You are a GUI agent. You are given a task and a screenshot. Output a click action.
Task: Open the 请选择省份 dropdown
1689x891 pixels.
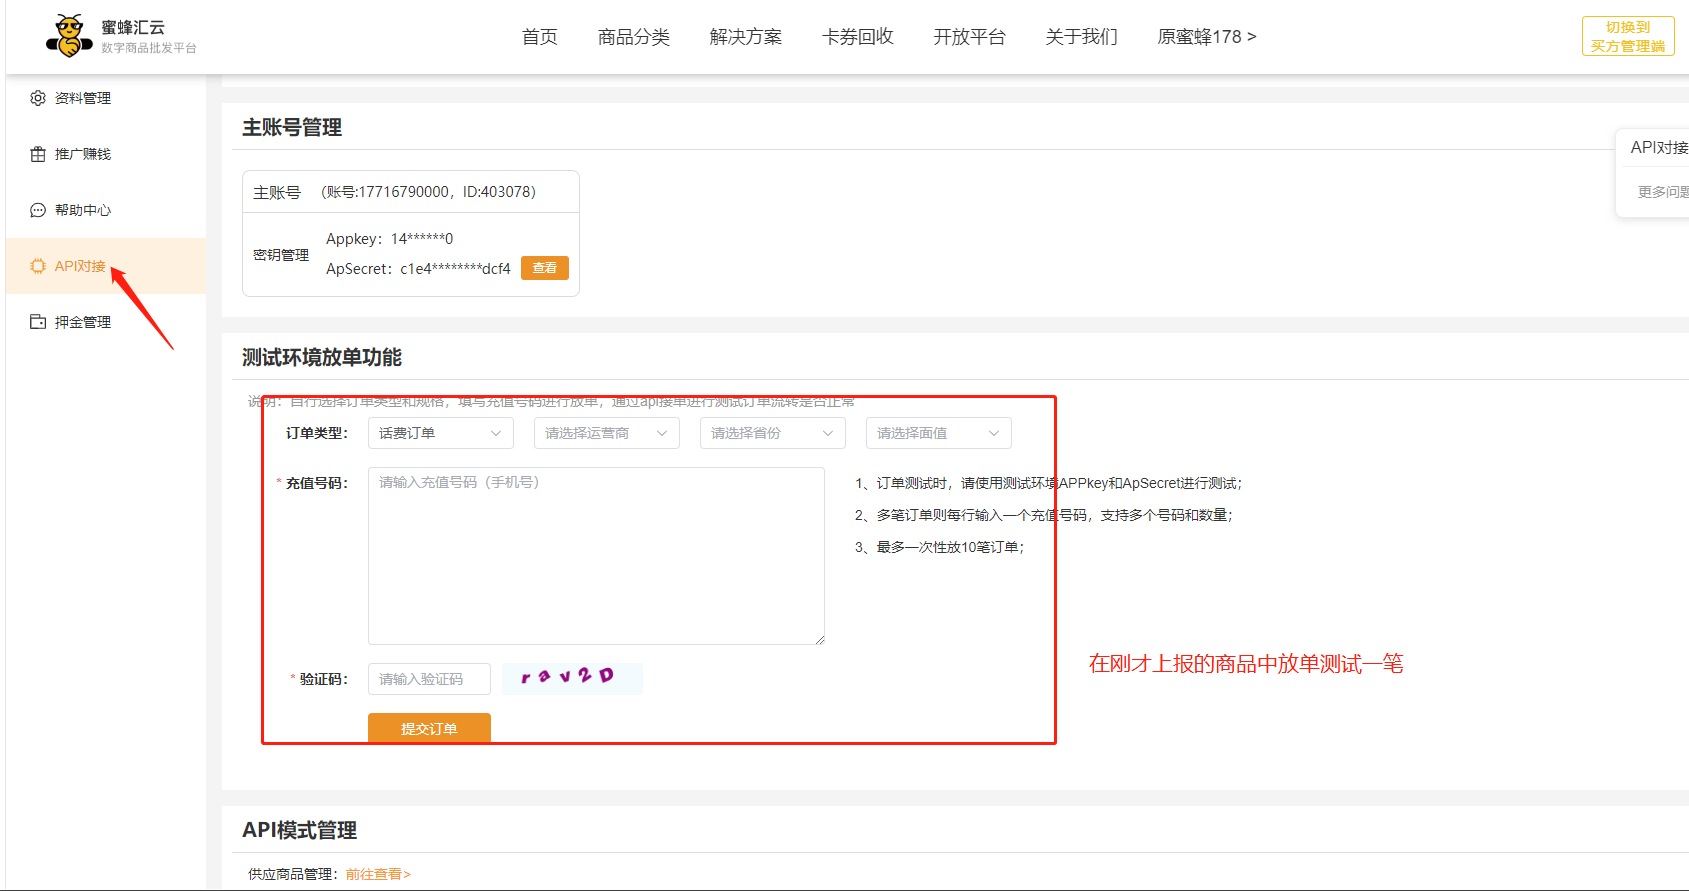[x=772, y=433]
